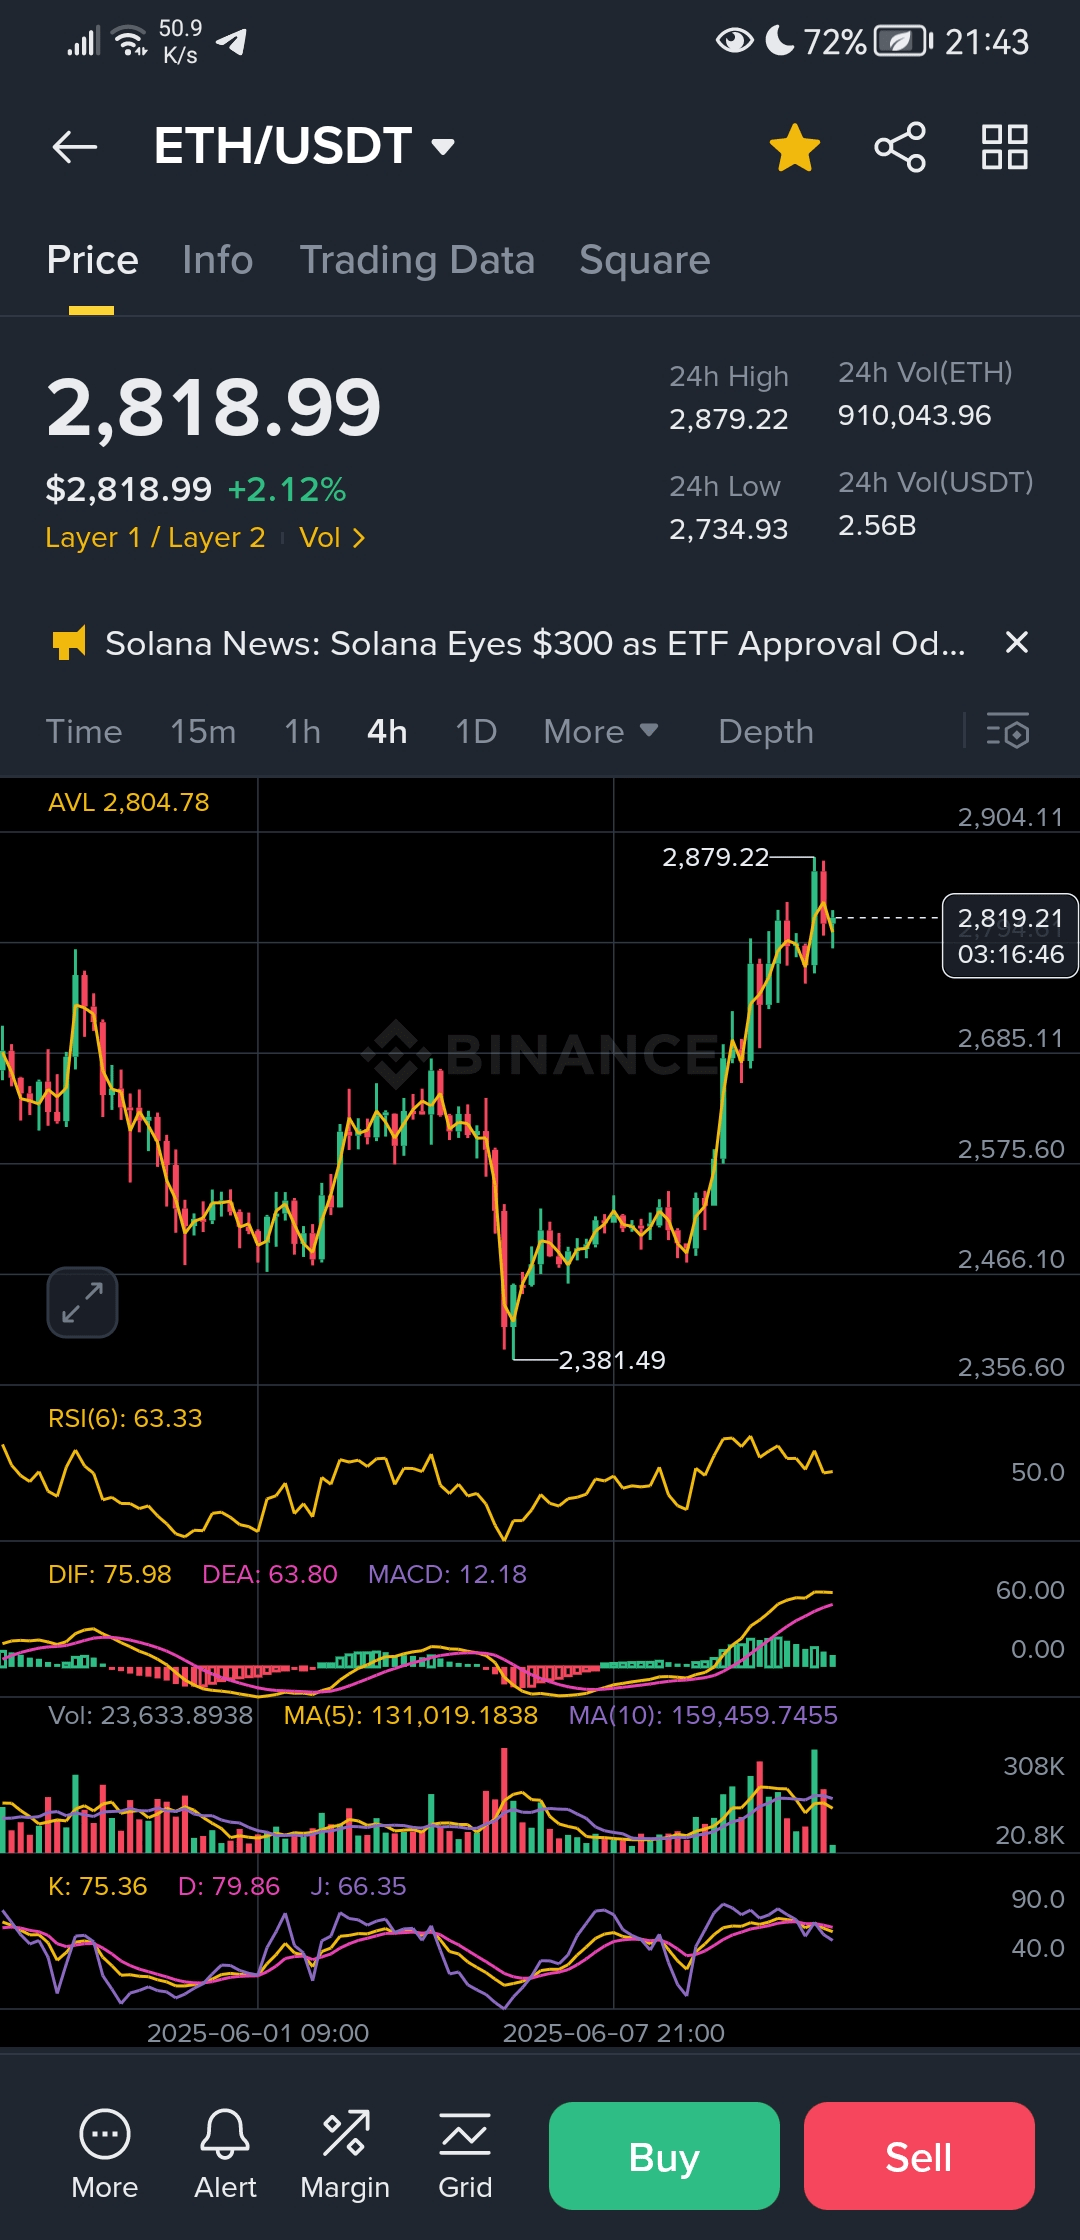Tap the green Buy button
This screenshot has width=1080, height=2240.
[664, 2156]
